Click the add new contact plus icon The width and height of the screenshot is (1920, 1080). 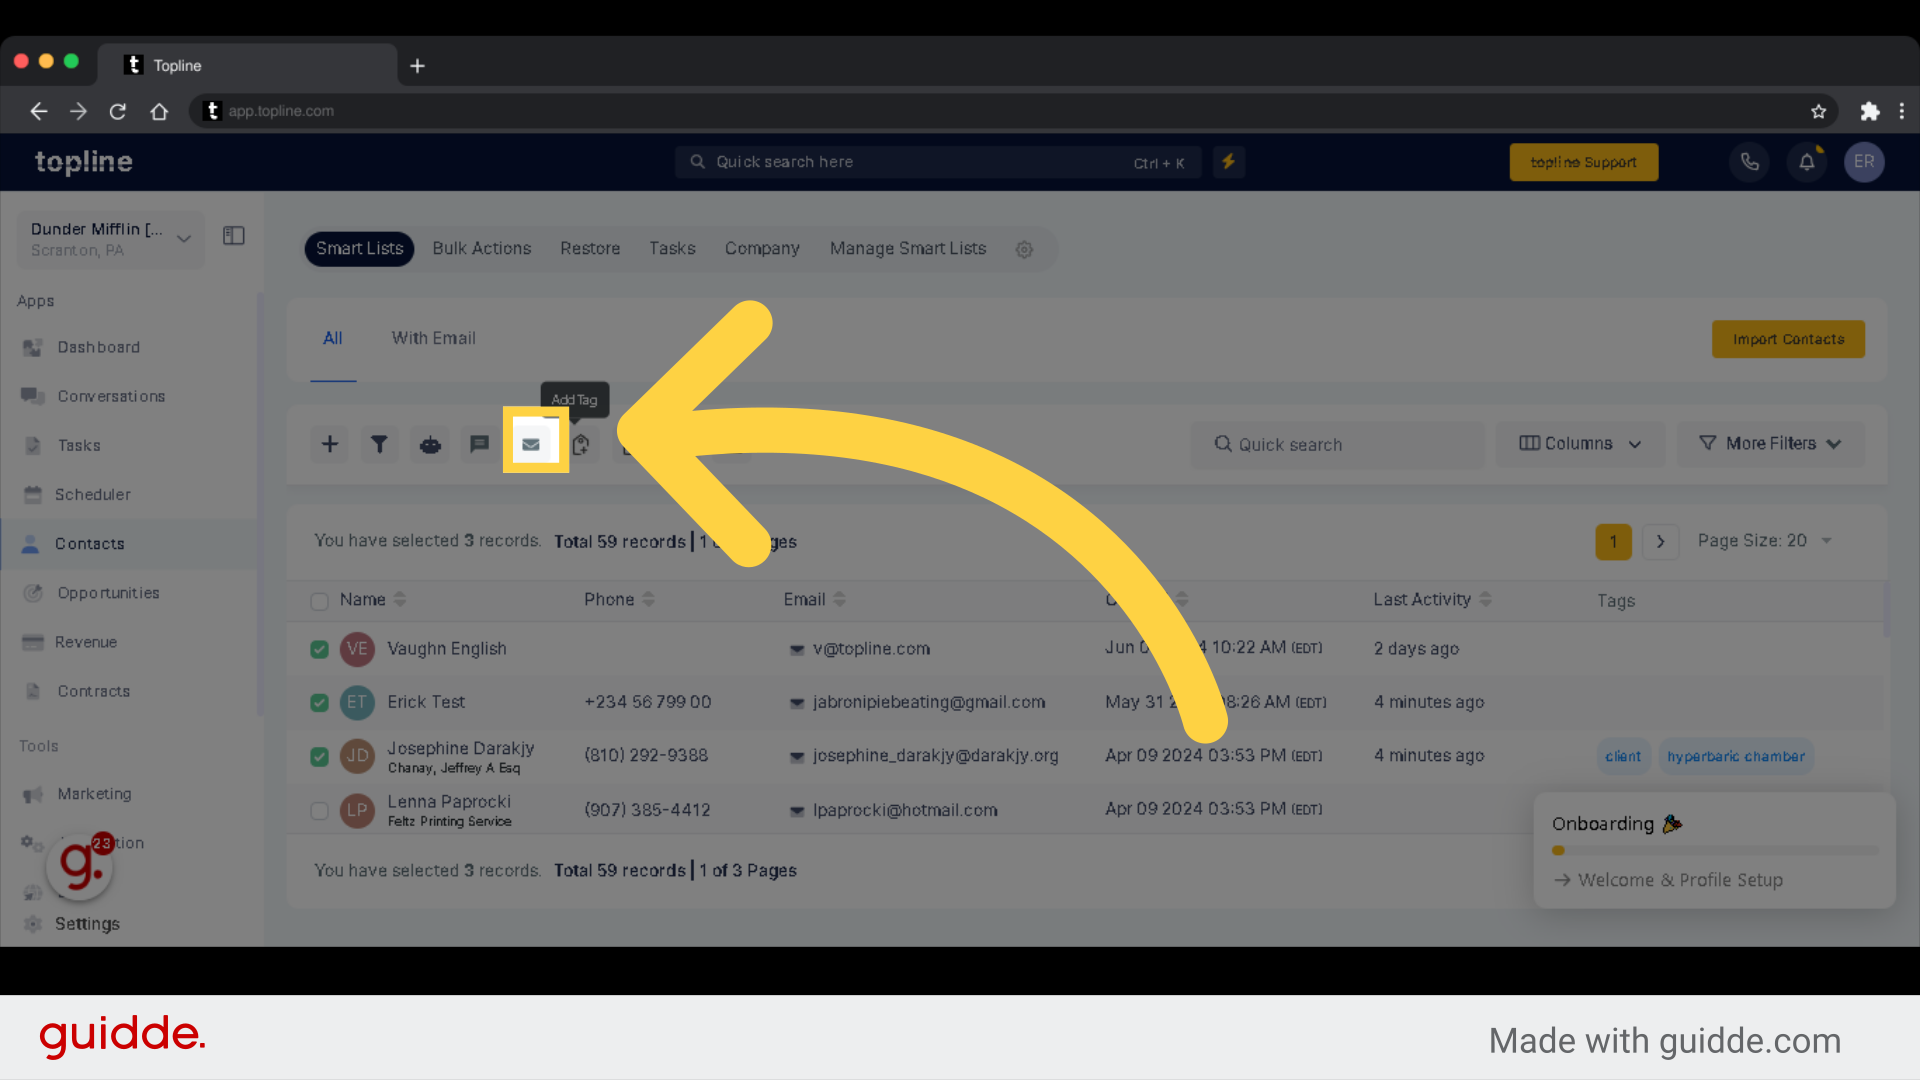click(x=330, y=443)
